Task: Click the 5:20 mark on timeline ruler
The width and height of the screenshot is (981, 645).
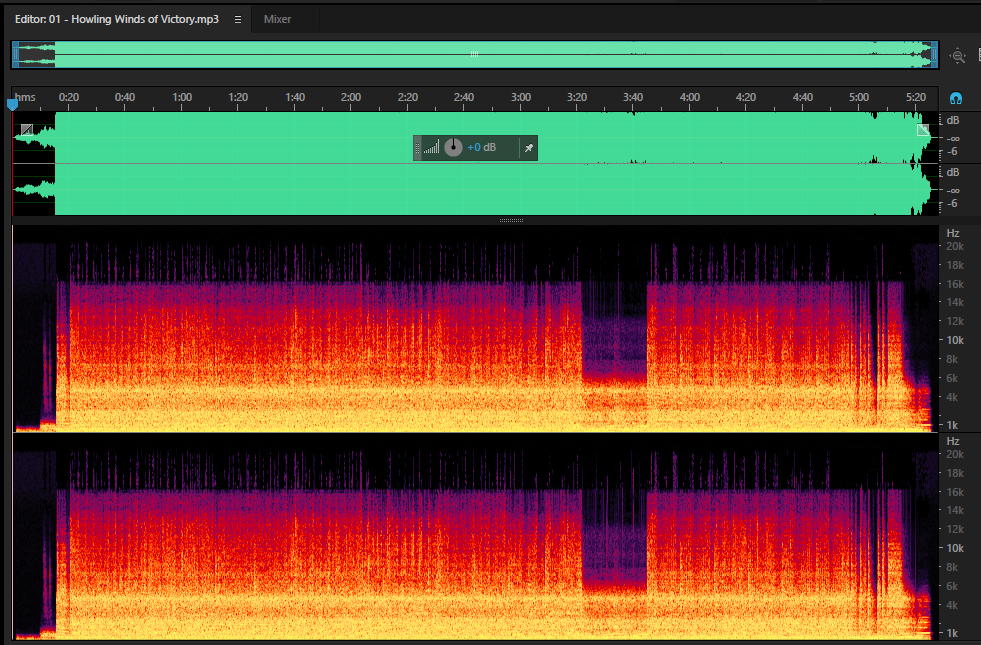Action: 916,97
